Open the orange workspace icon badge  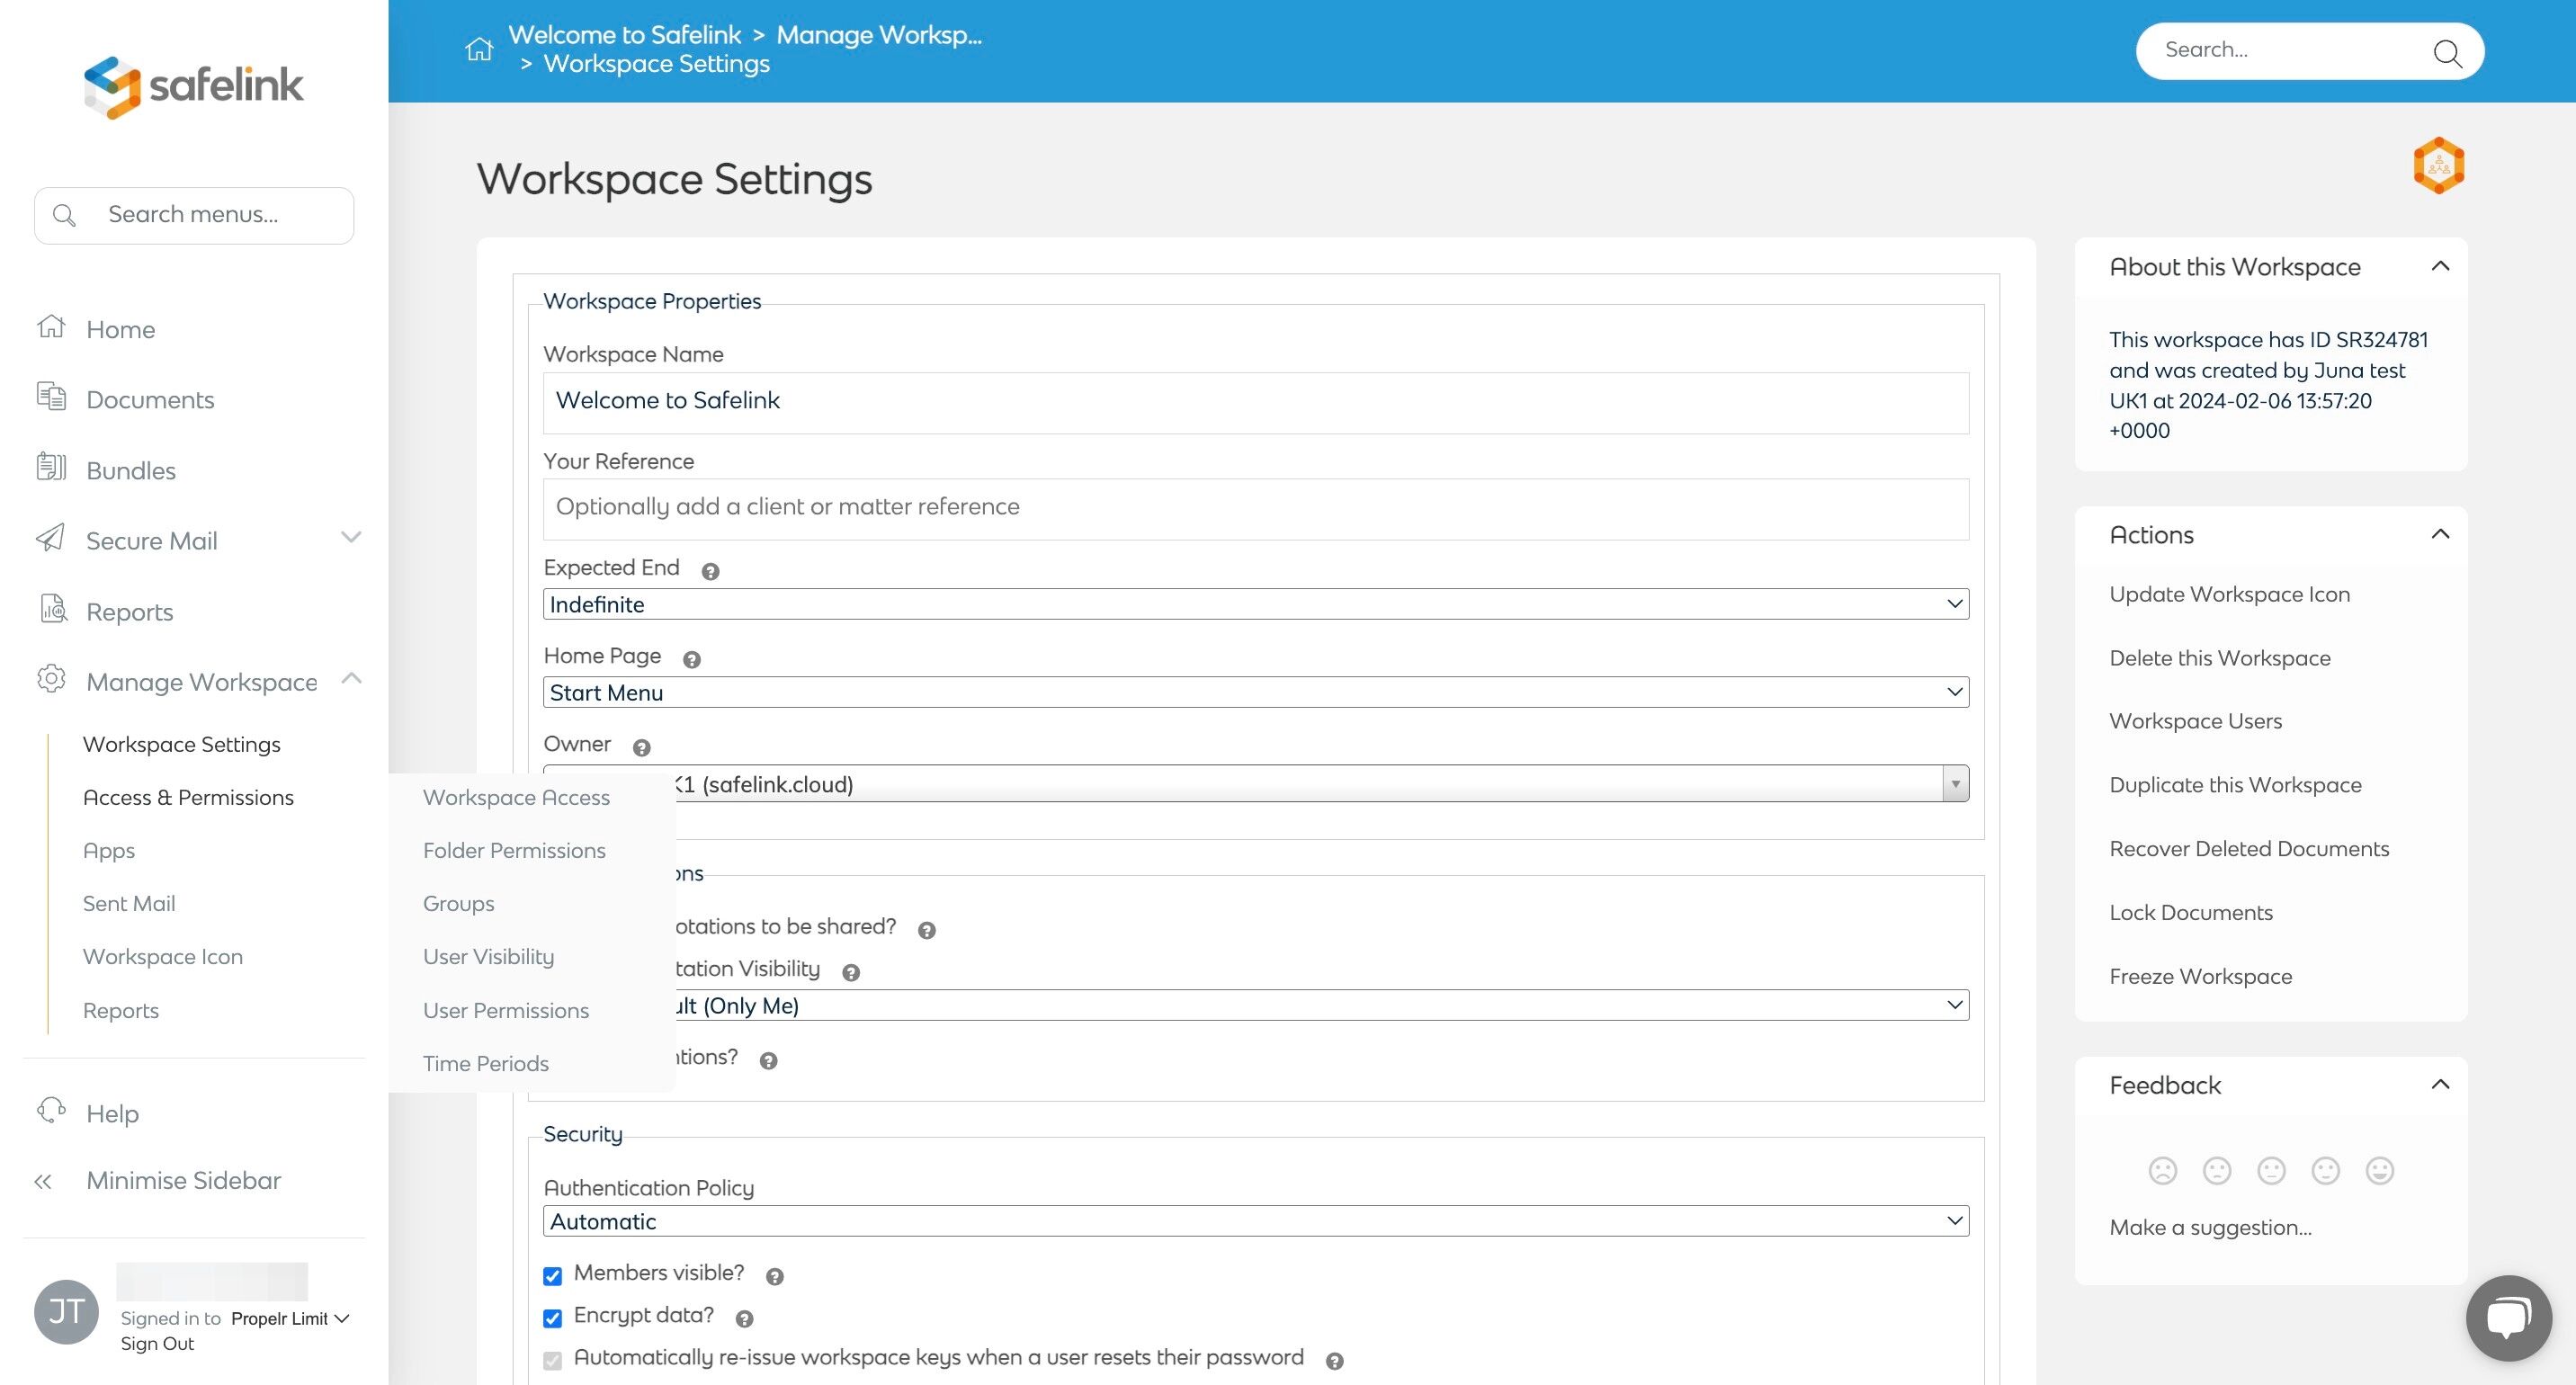click(2438, 166)
